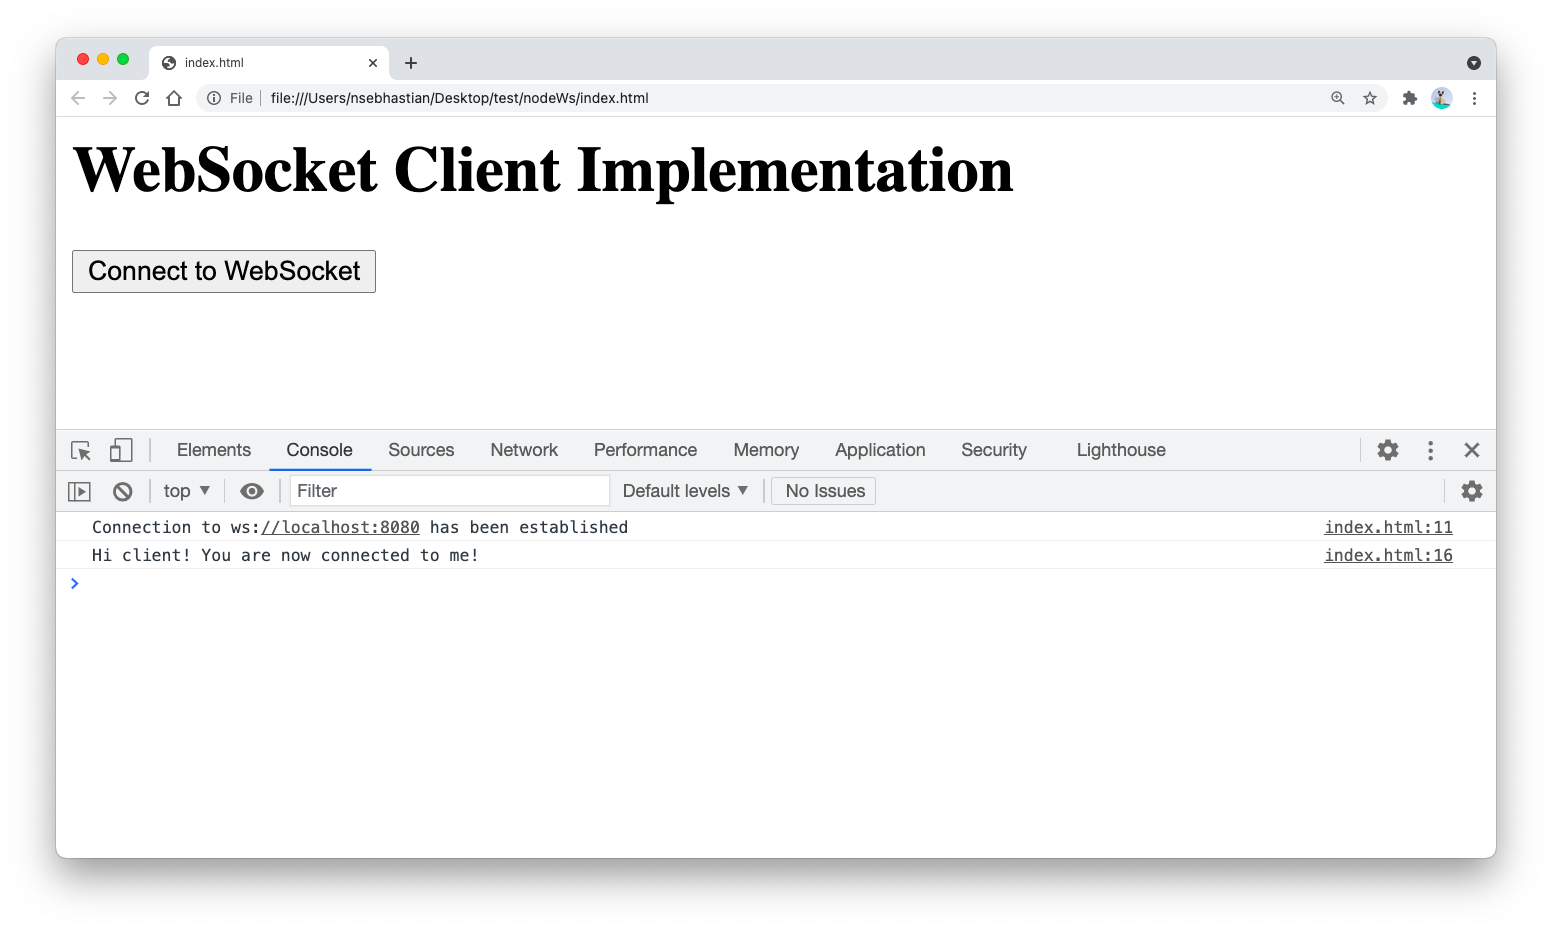Viewport: 1552px width, 932px height.
Task: Click the Connect to WebSocket button
Action: (x=224, y=271)
